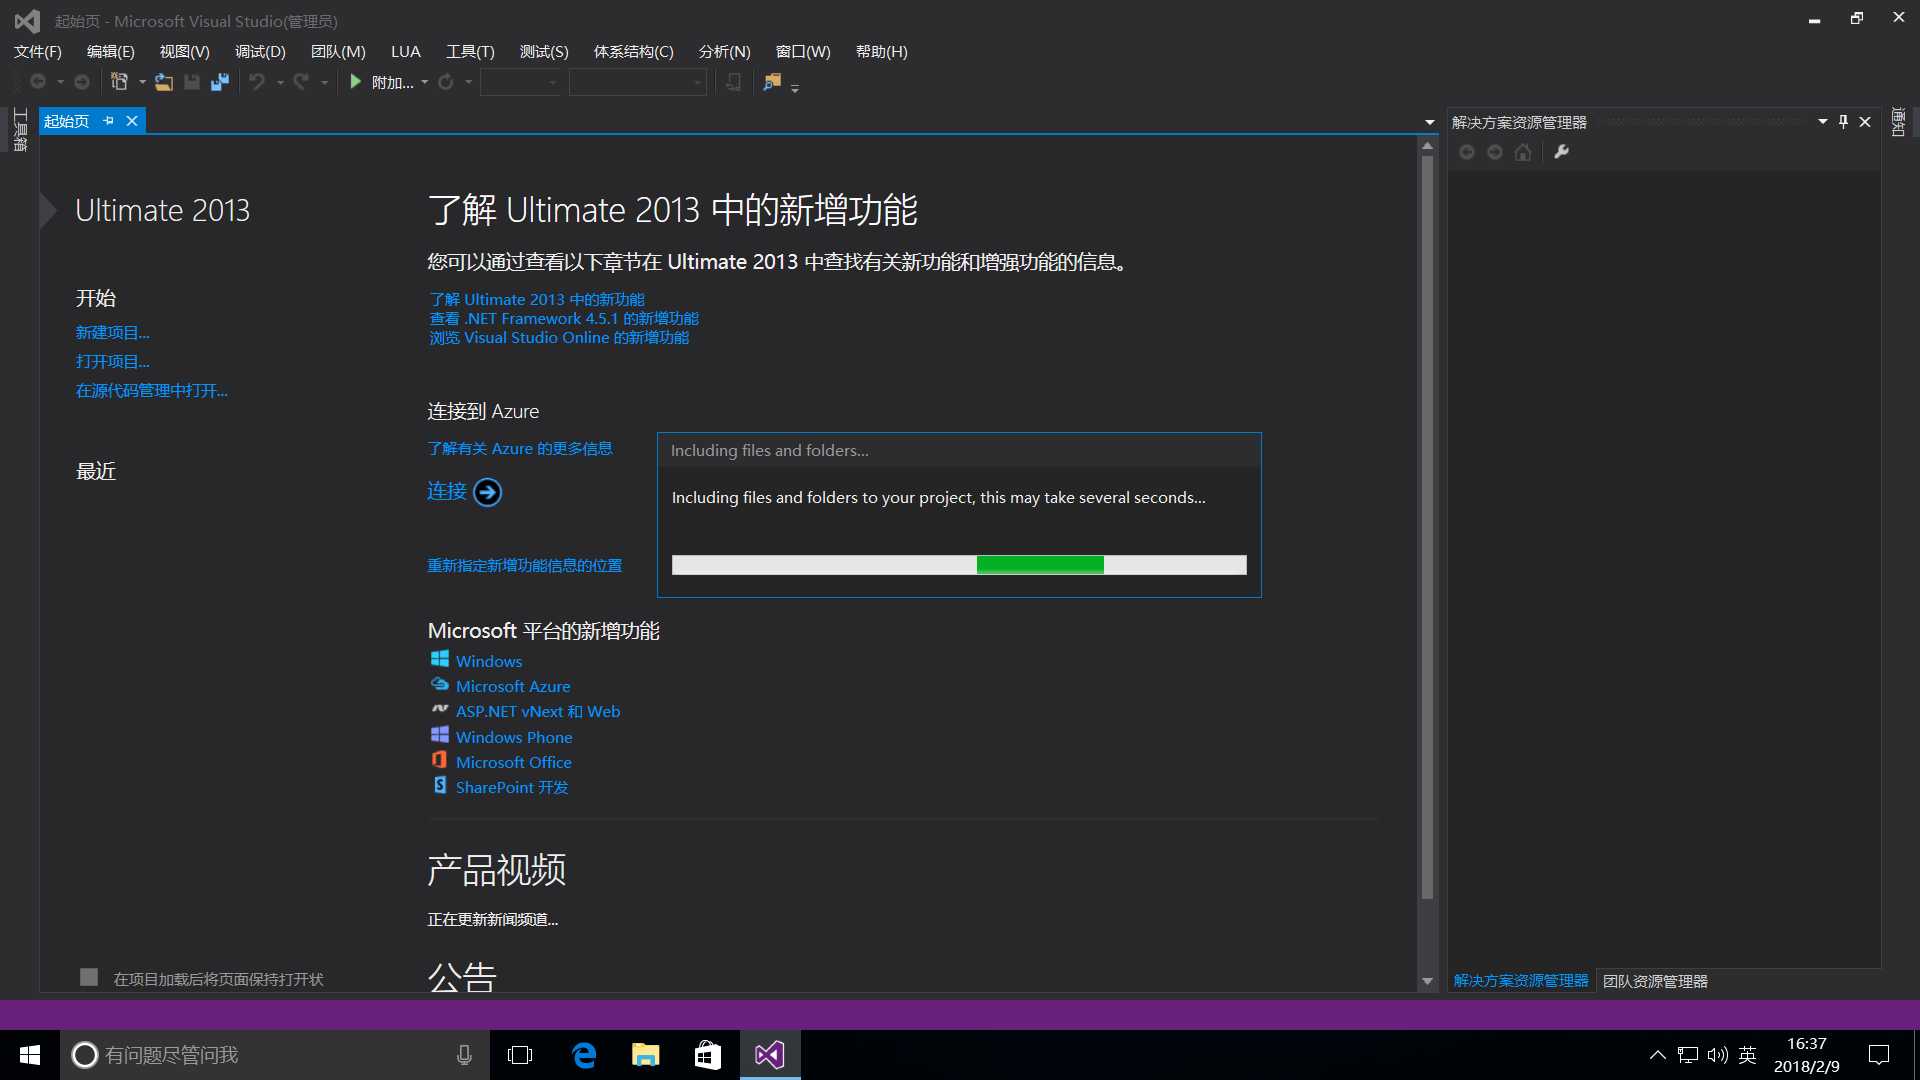Click the SharePoint icon beside SharePoint 开发

(440, 785)
